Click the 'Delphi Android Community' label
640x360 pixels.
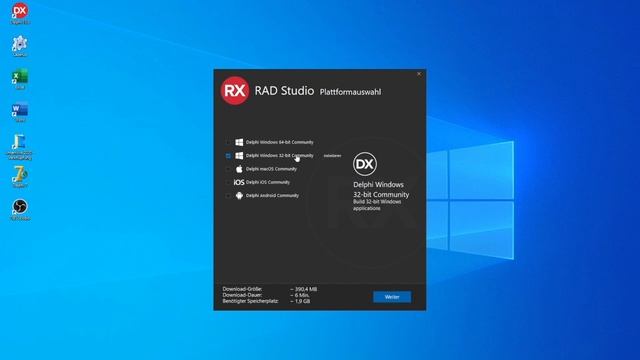(272, 196)
